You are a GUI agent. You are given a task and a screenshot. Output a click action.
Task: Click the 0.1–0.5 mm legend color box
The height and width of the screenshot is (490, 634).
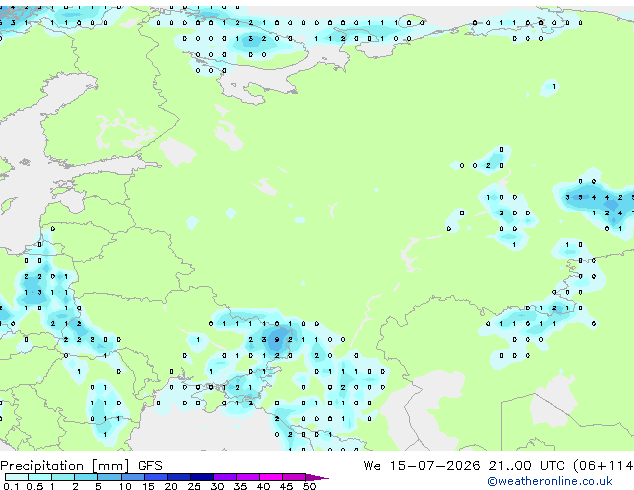coord(17,477)
